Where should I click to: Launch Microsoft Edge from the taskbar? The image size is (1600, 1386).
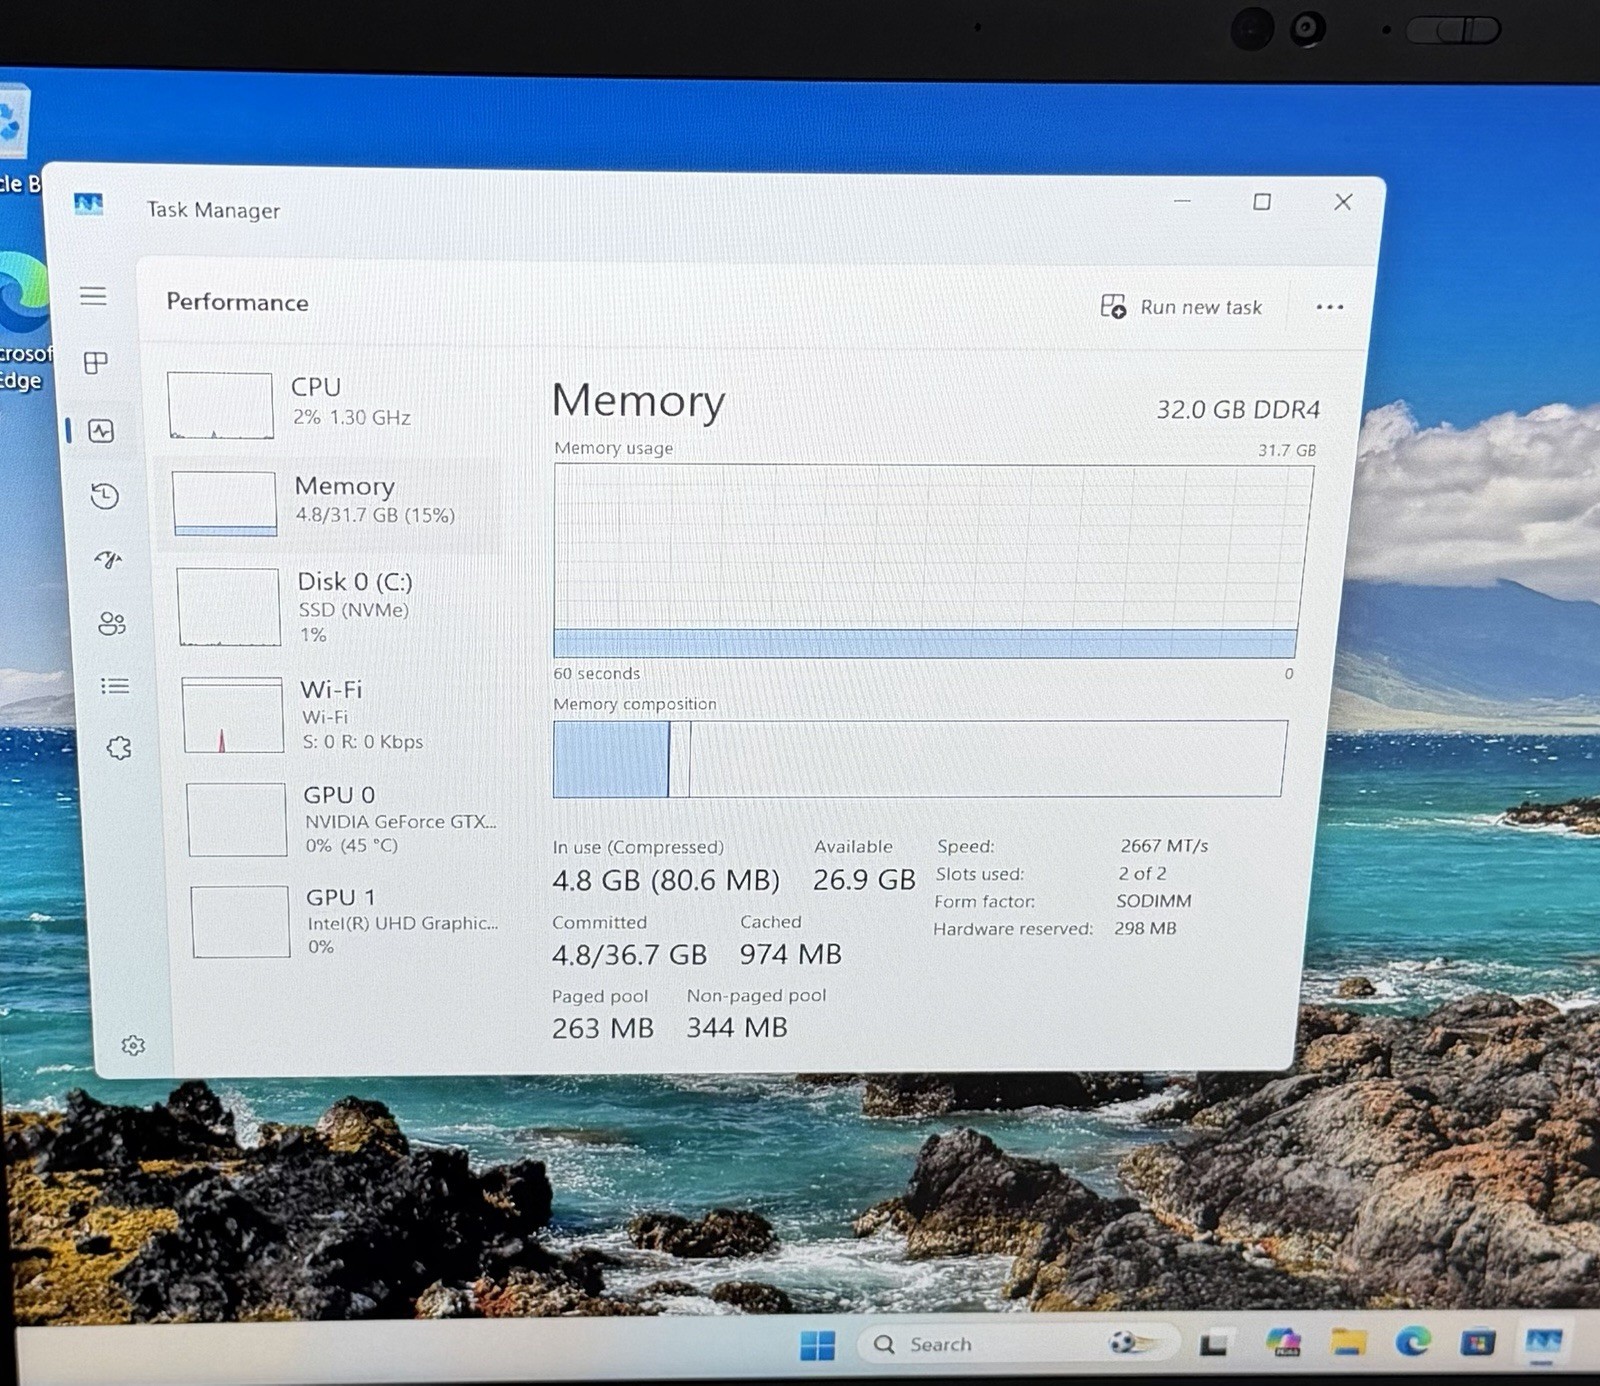1413,1341
